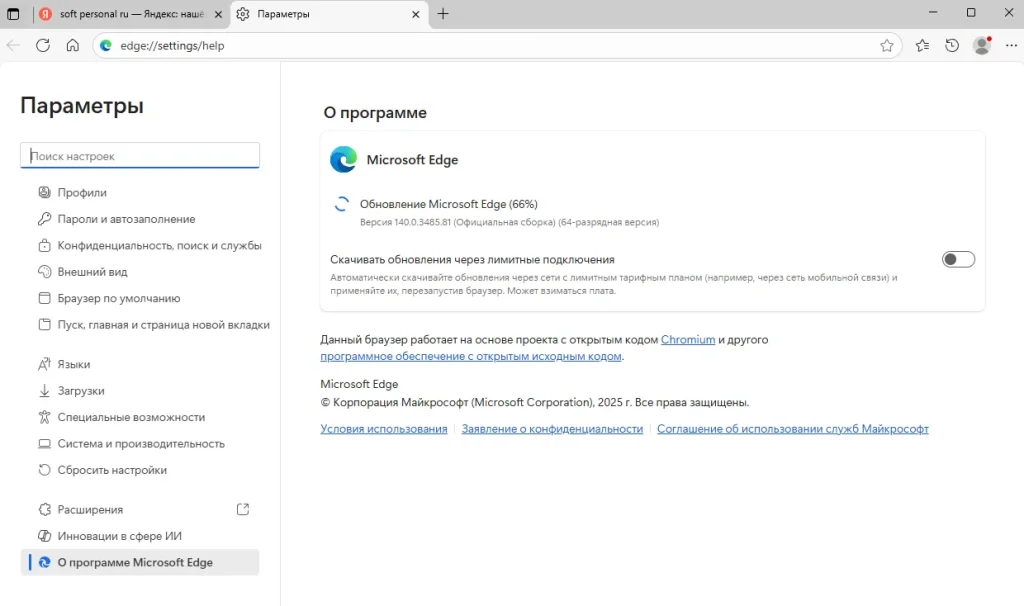Open the tab actions menu icon
This screenshot has height=606, width=1024.
[x=14, y=14]
